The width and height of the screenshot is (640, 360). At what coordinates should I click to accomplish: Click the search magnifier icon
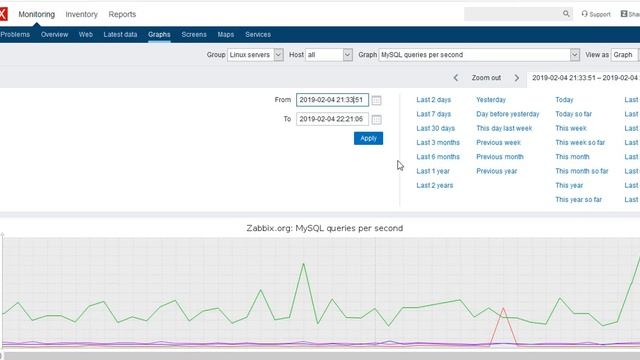tap(566, 14)
